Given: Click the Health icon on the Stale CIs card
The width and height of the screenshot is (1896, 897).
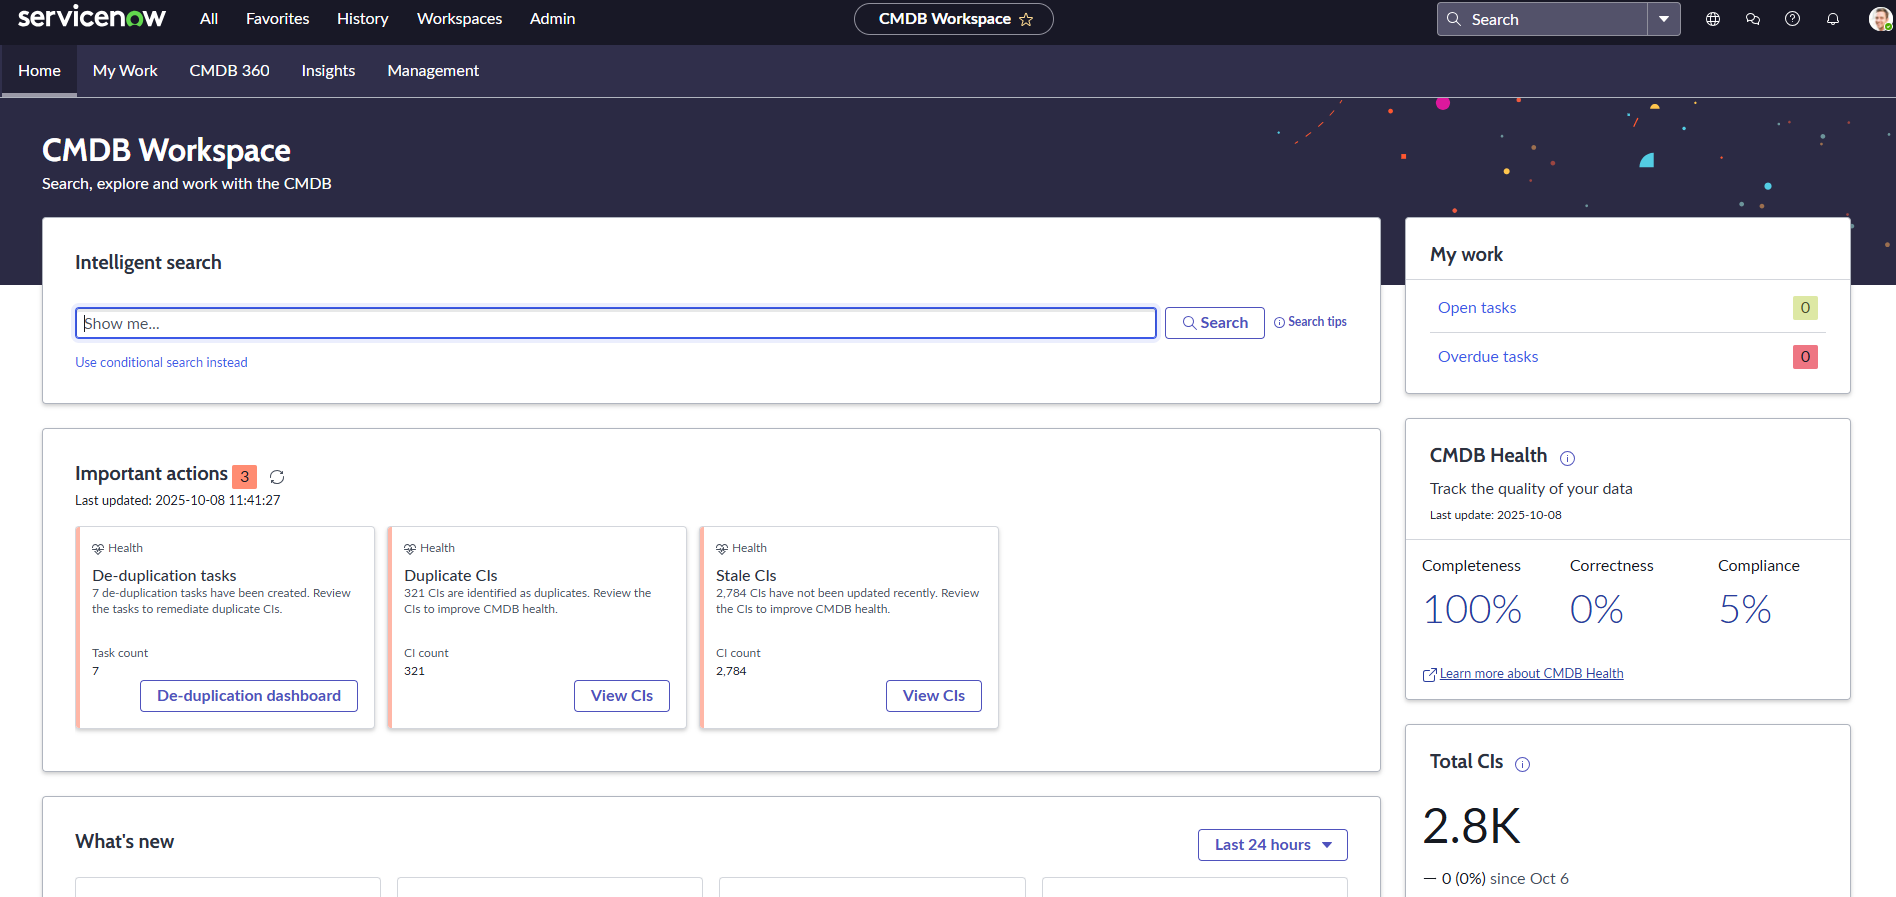Looking at the screenshot, I should 722,549.
